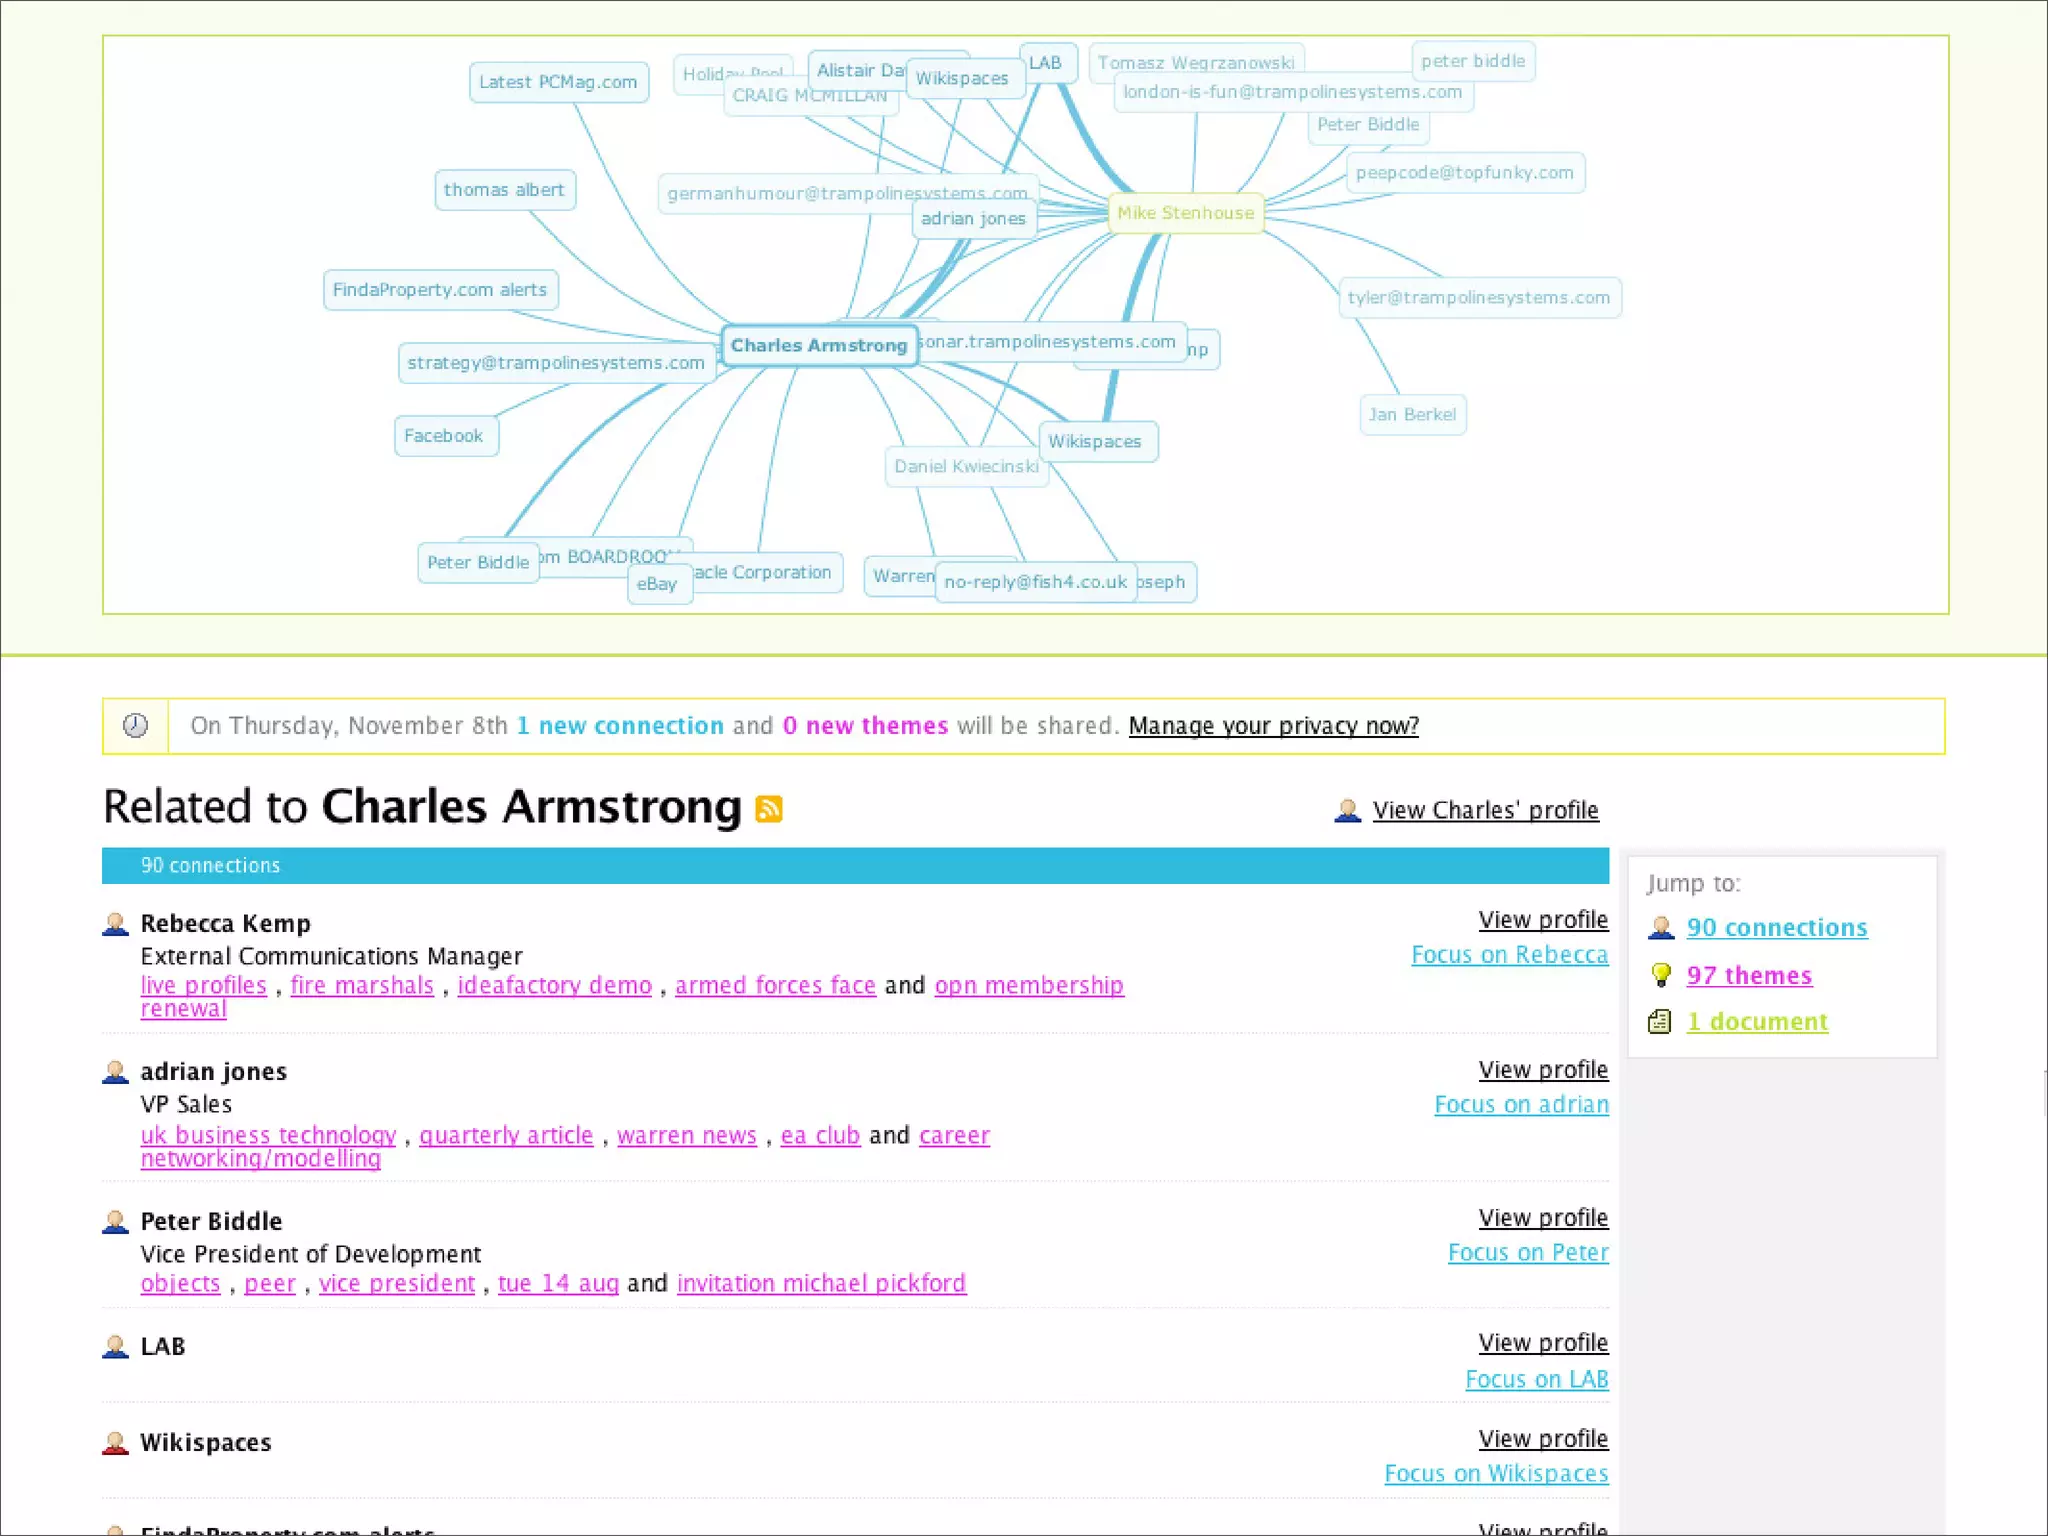Open Manage your privacy now link
This screenshot has height=1536, width=2048.
tap(1273, 726)
